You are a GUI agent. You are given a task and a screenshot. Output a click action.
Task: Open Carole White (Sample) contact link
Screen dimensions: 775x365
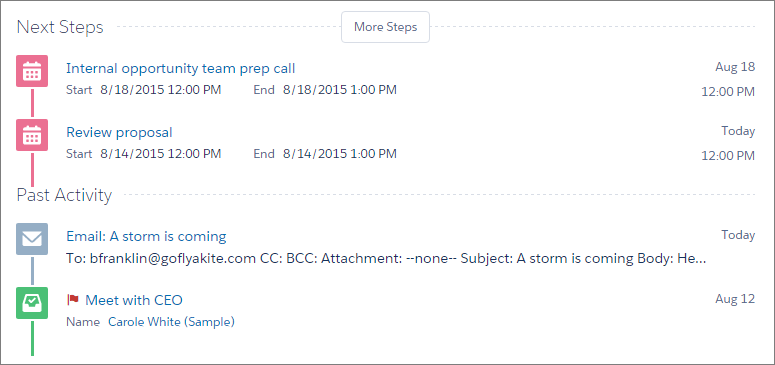172,322
